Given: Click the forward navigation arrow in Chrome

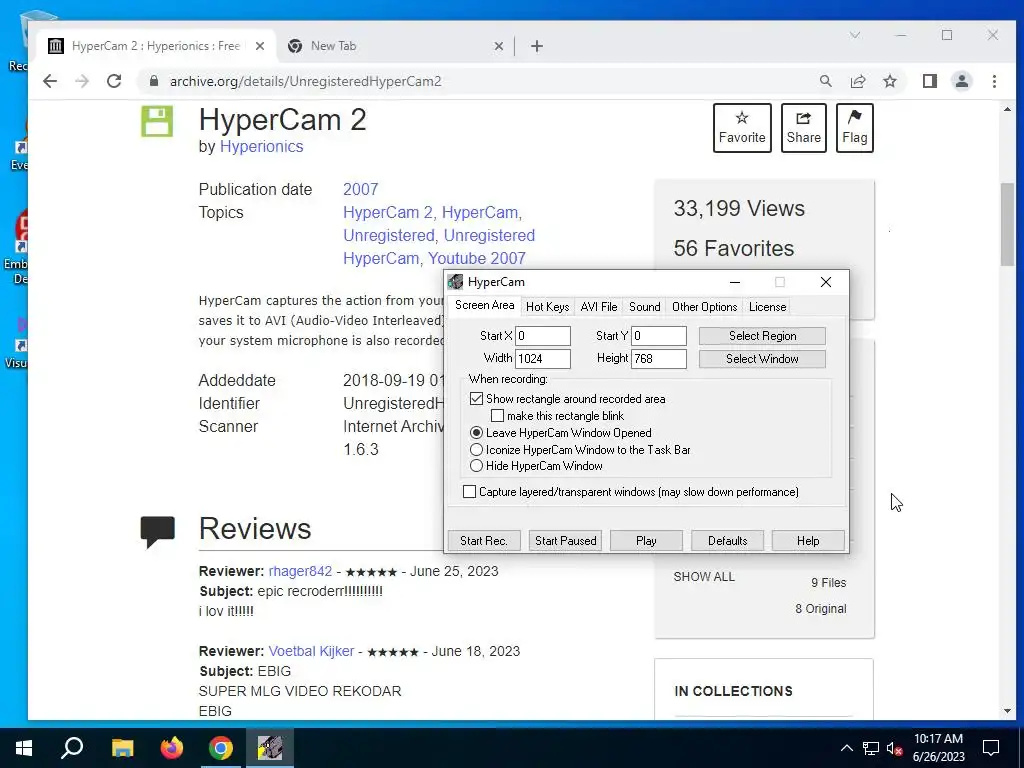Looking at the screenshot, I should coord(82,81).
